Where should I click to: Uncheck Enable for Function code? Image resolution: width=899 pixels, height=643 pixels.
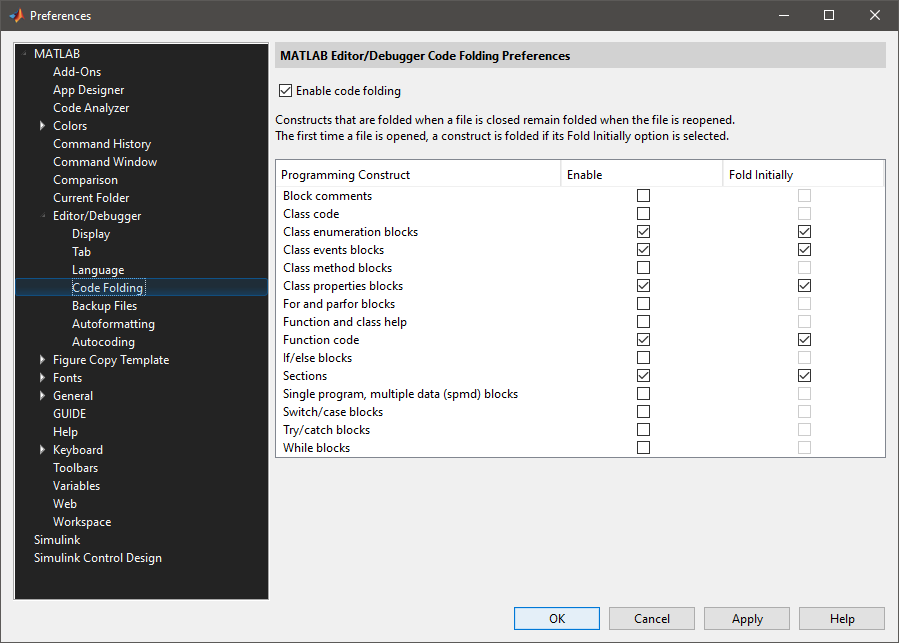(x=643, y=340)
